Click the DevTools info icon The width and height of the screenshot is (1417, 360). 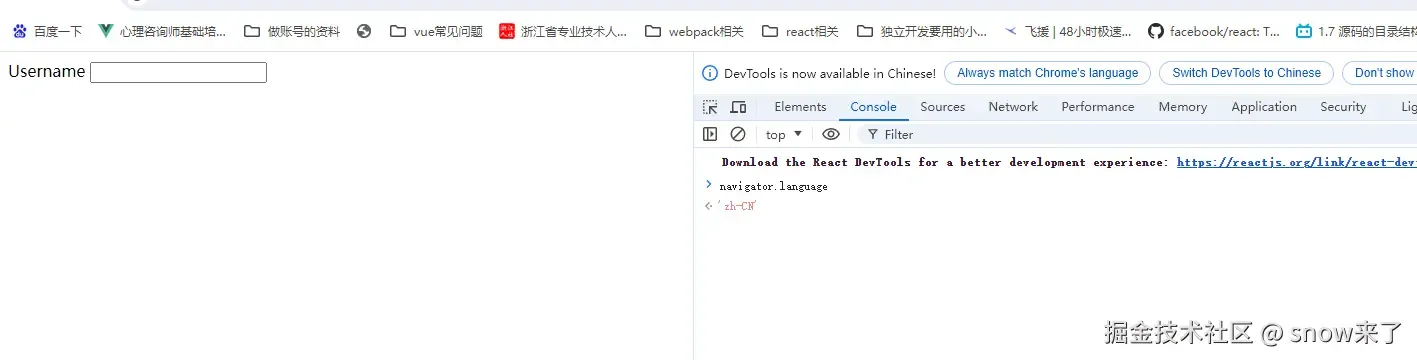[710, 73]
